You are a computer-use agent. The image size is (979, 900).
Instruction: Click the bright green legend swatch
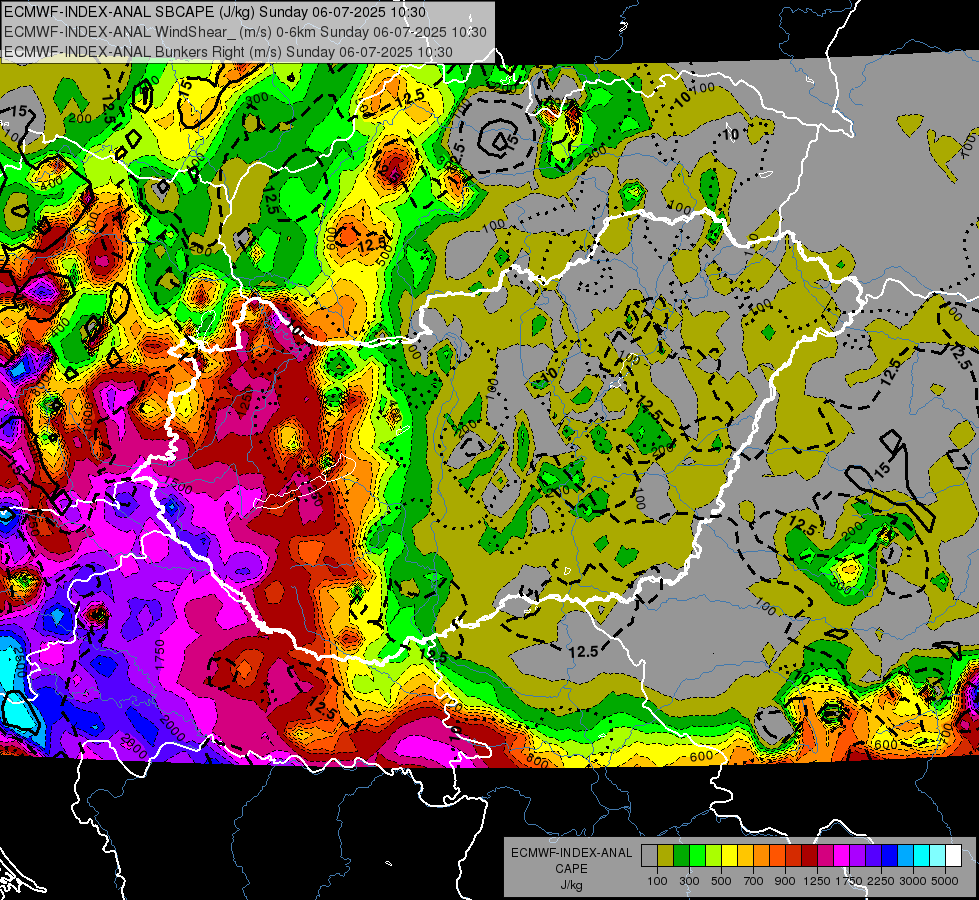(697, 856)
